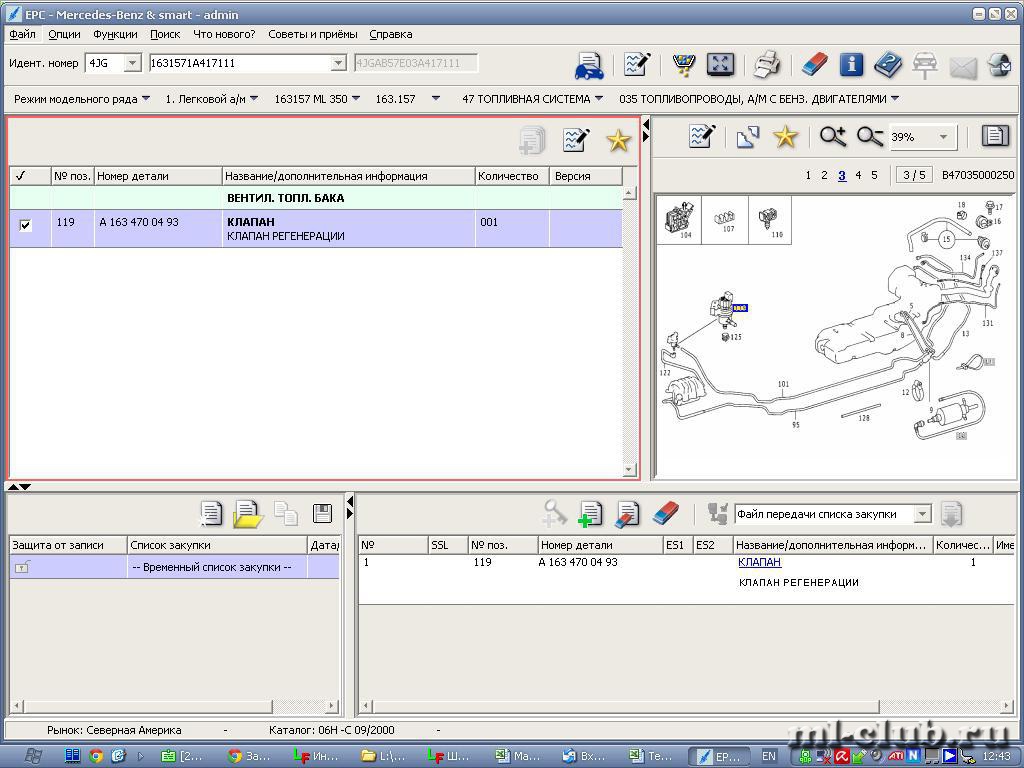Expand the 47 ТОПЛИВНАЯ СИСТЕМА group dropdown
This screenshot has height=768, width=1024.
point(599,99)
